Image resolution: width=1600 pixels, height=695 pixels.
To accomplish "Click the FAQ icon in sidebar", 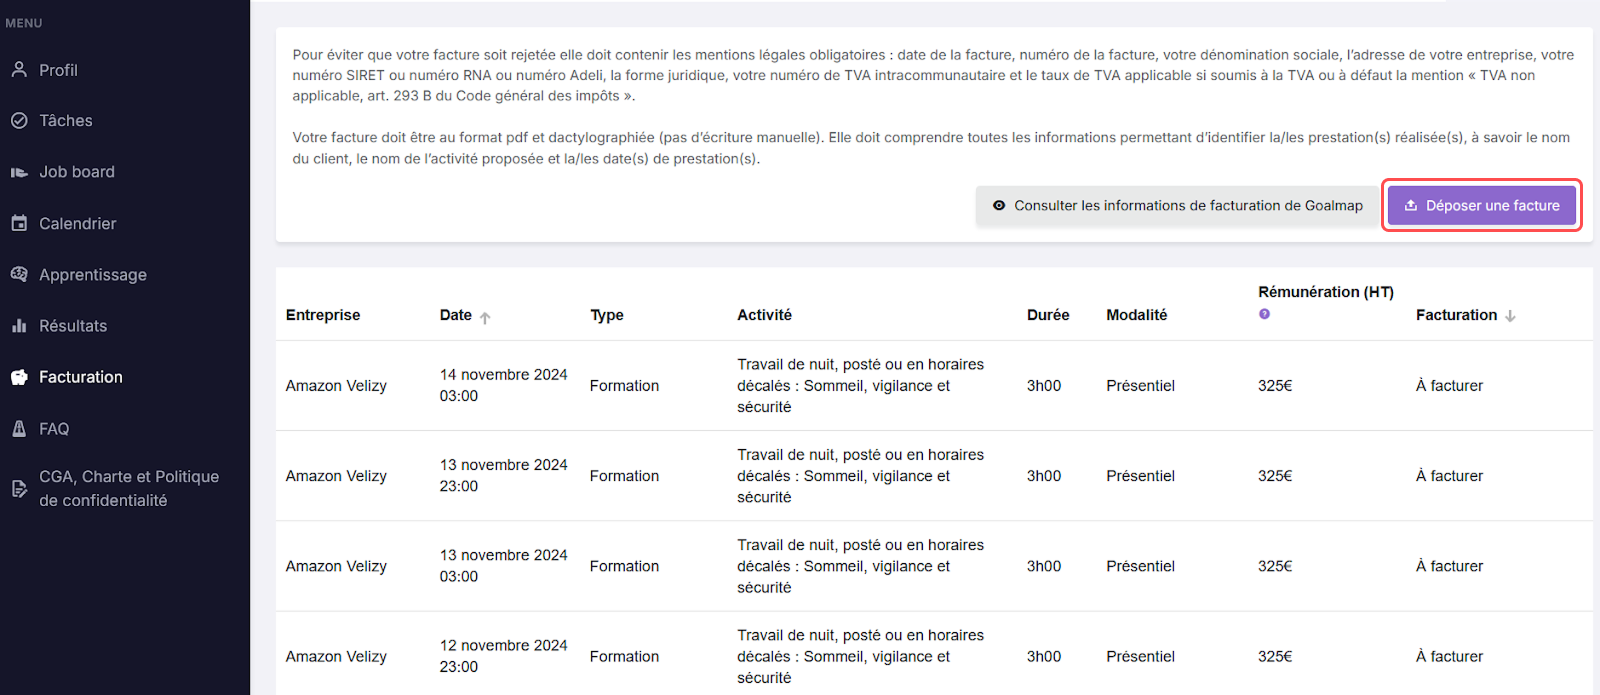I will pos(19,429).
